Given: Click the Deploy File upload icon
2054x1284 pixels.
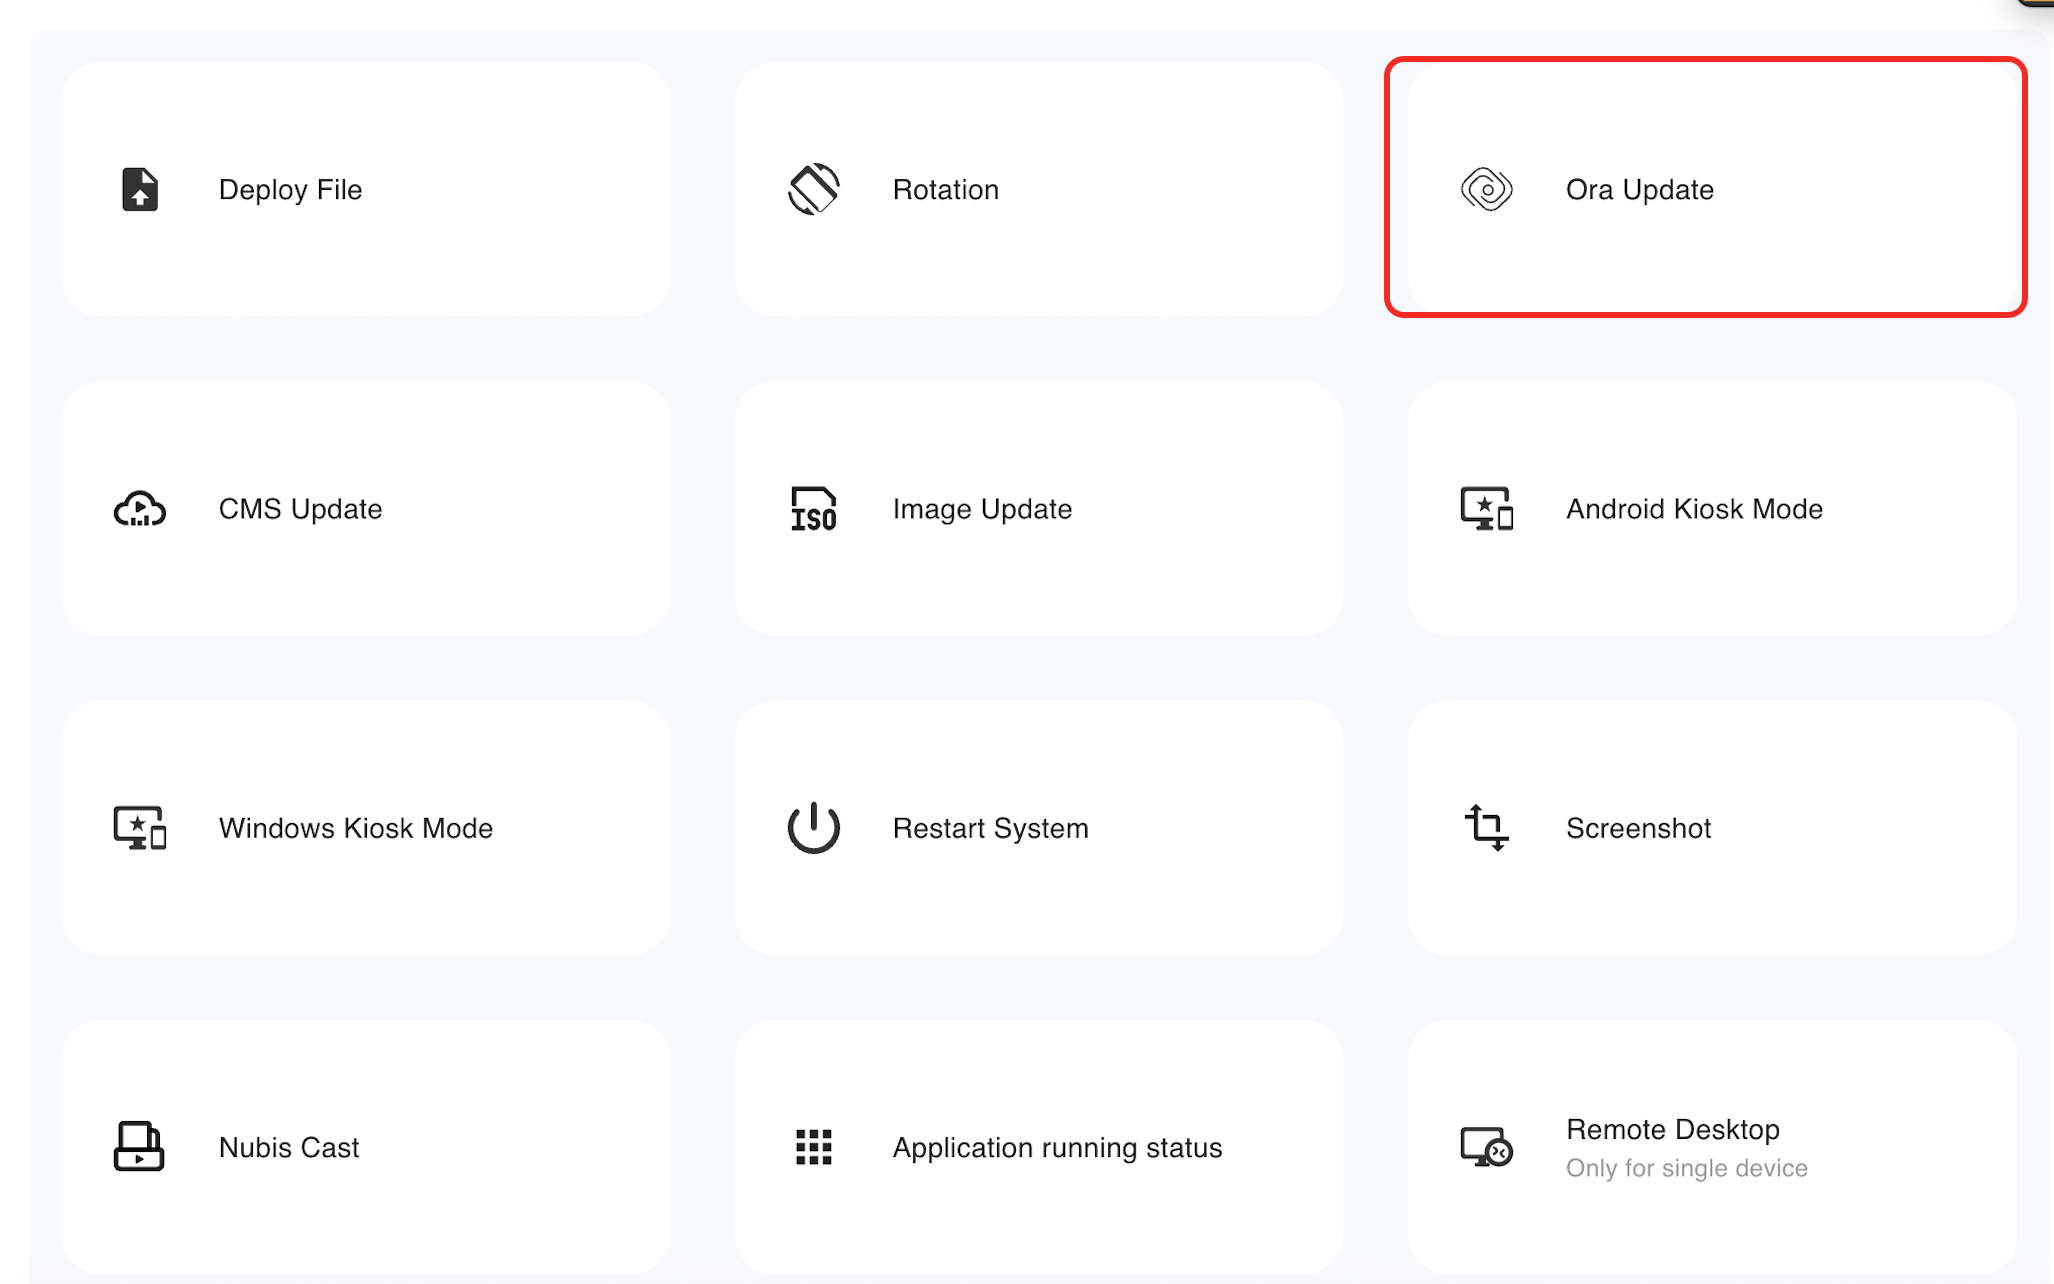Looking at the screenshot, I should (140, 189).
